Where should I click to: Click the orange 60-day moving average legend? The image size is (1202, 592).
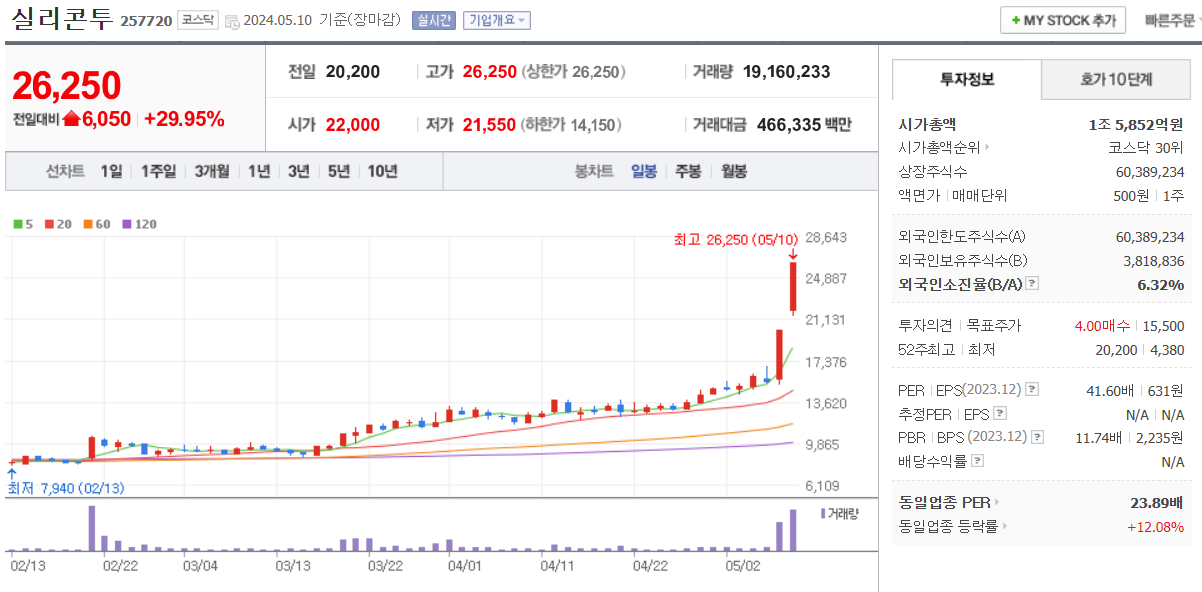point(97,224)
